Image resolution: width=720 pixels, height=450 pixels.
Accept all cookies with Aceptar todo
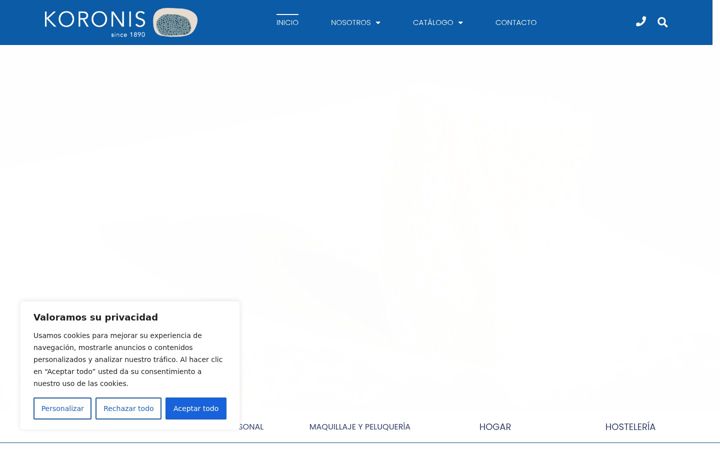(196, 408)
